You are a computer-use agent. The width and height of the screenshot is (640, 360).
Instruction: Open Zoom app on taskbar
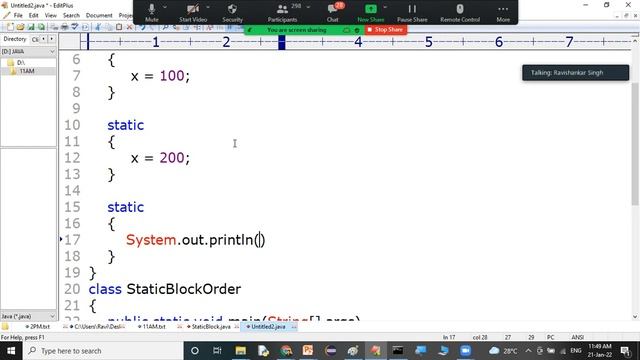tap(465, 351)
